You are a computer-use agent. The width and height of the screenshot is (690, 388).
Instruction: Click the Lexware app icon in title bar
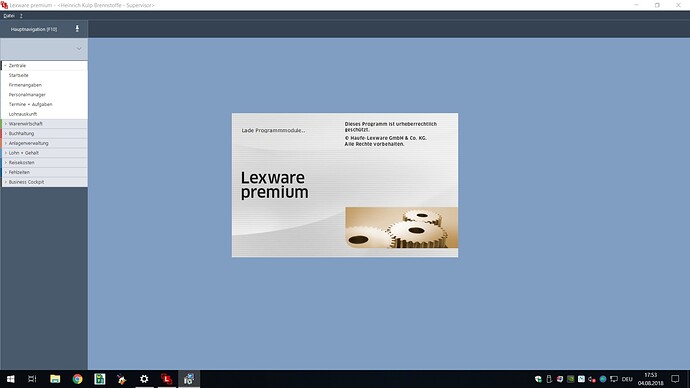4,5
